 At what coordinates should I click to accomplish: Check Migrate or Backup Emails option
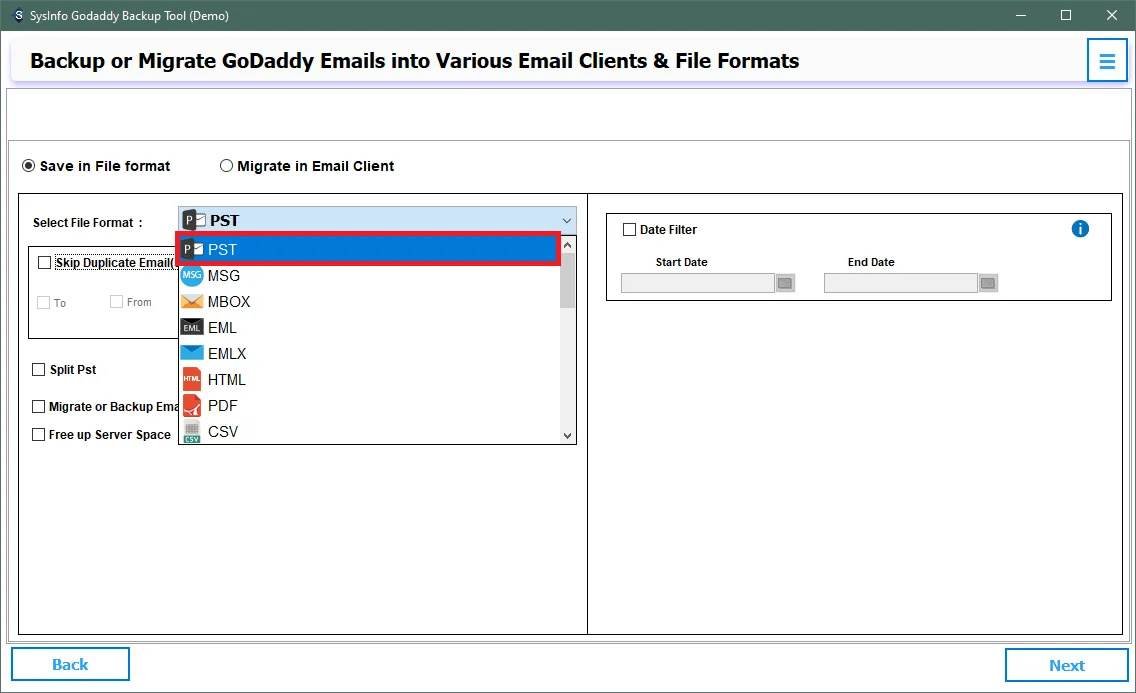click(38, 406)
